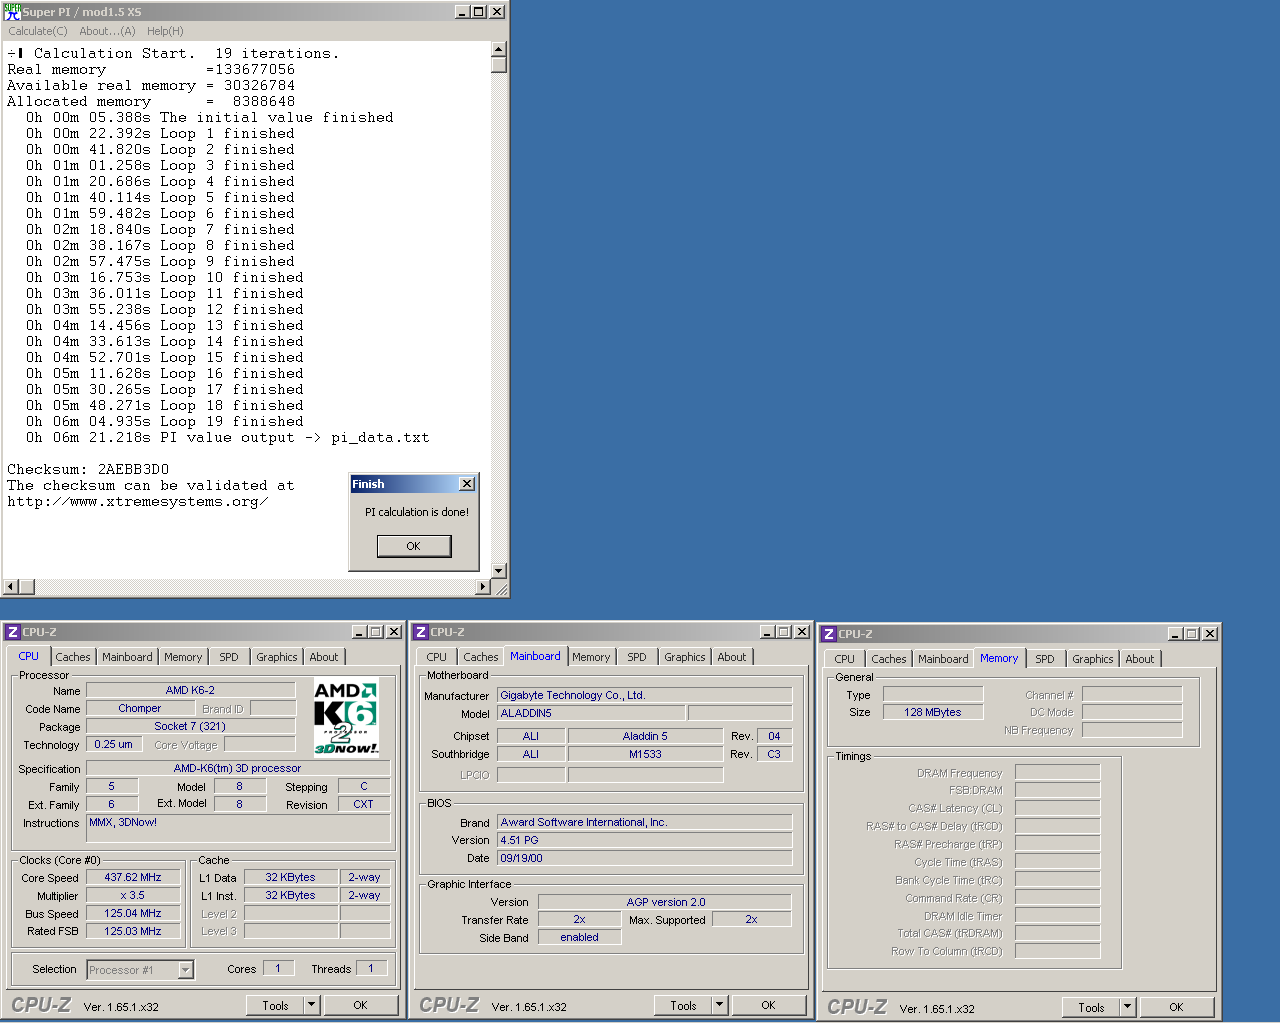Click the Rated FSB value 125.03 MHz
The image size is (1280, 1024).
[133, 931]
